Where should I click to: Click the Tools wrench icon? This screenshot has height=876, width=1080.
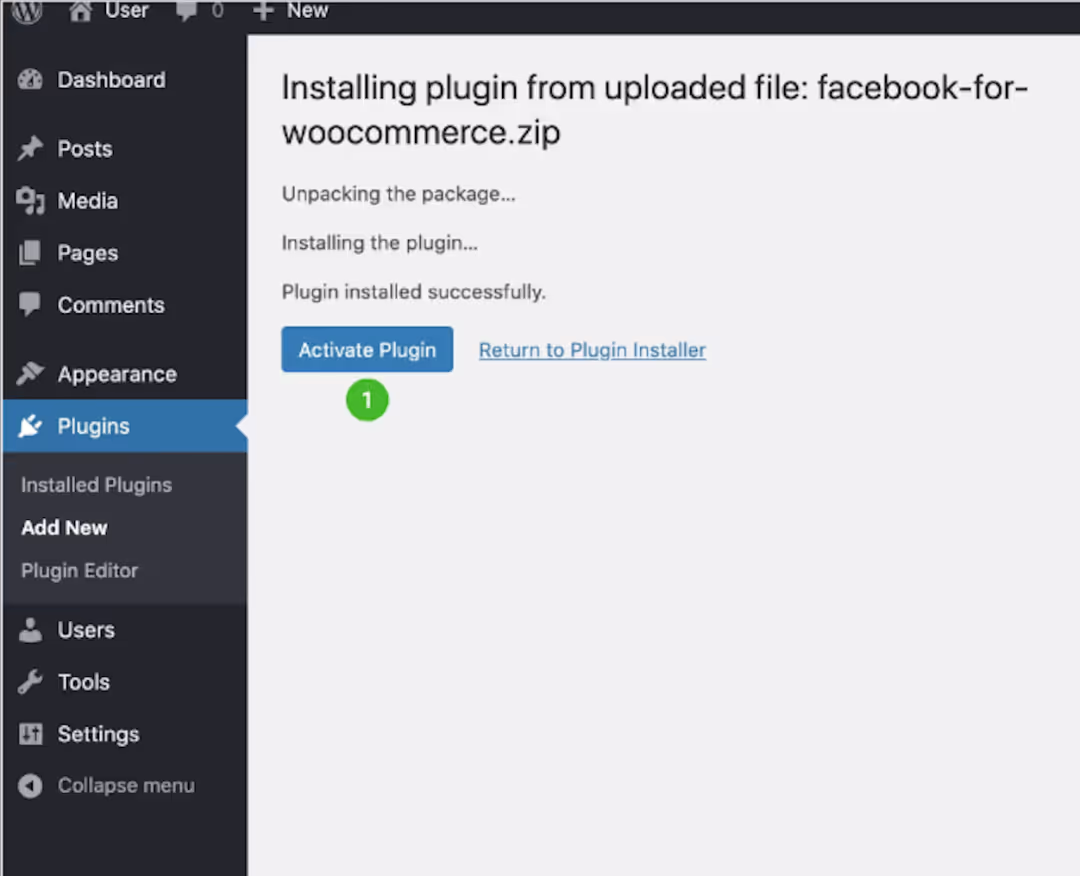[30, 682]
